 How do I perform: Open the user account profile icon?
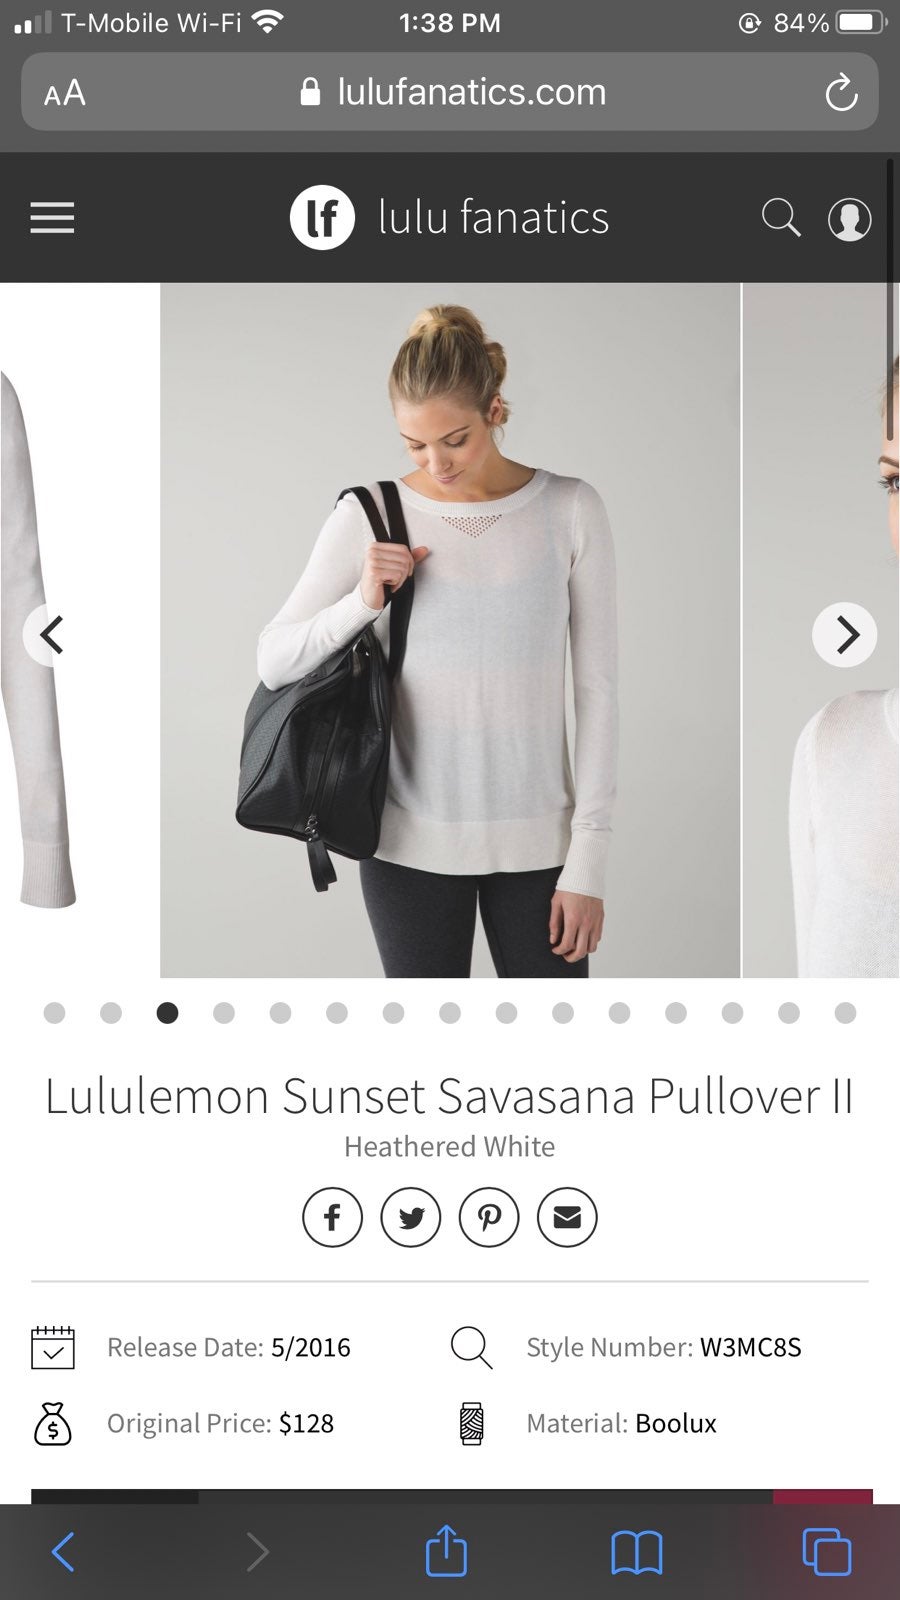coord(849,219)
